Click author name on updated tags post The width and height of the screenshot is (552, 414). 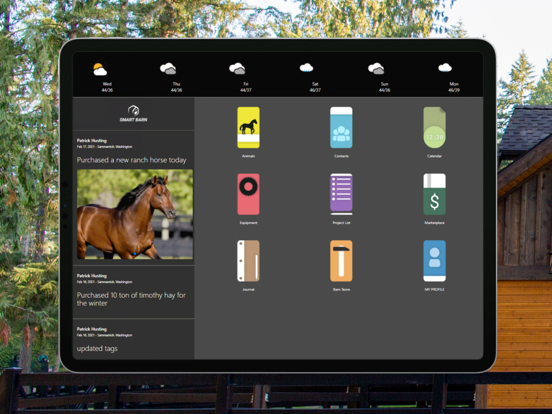(x=92, y=329)
